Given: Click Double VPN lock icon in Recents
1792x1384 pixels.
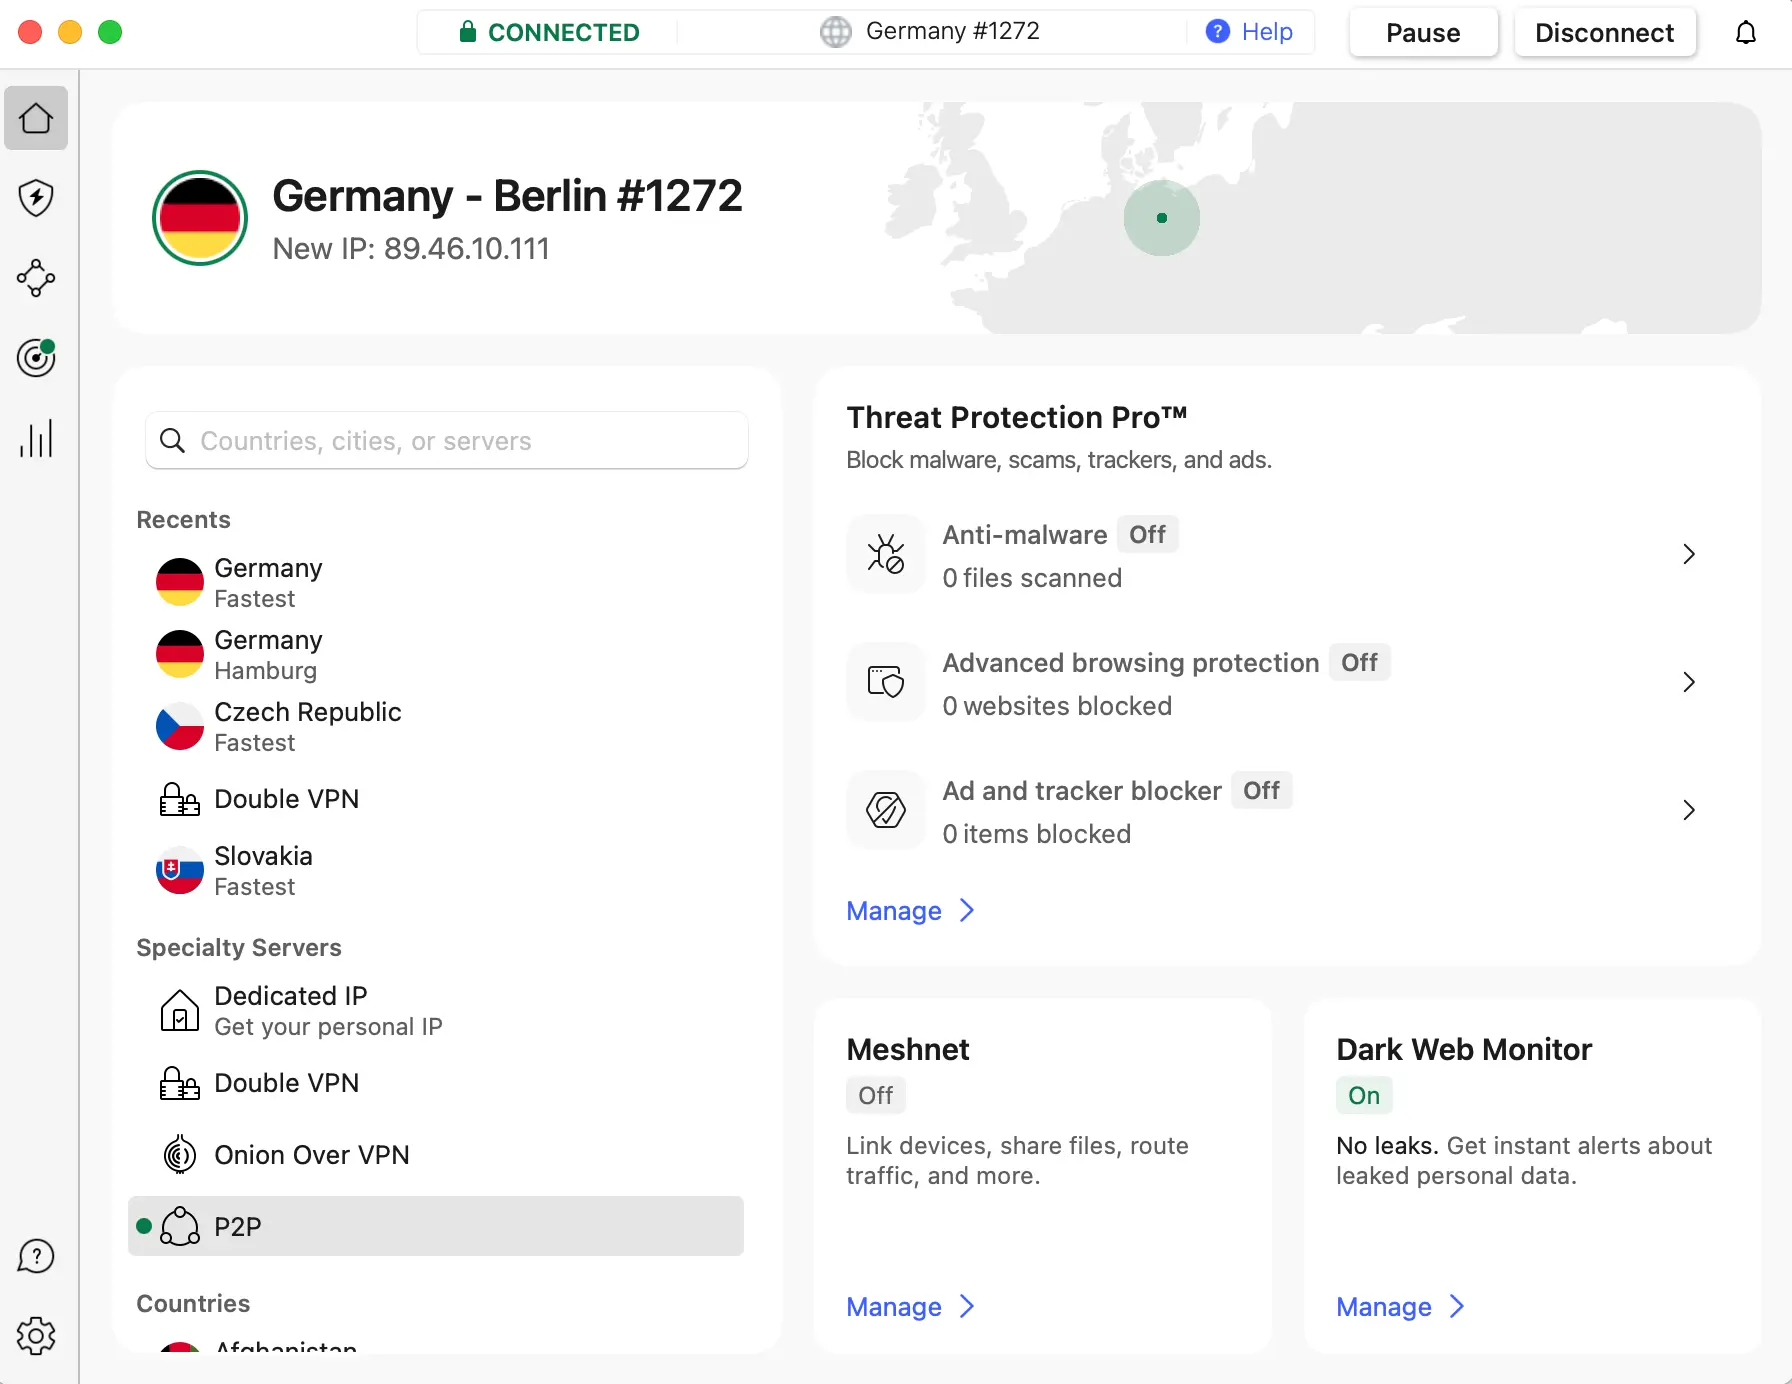Looking at the screenshot, I should tap(180, 799).
